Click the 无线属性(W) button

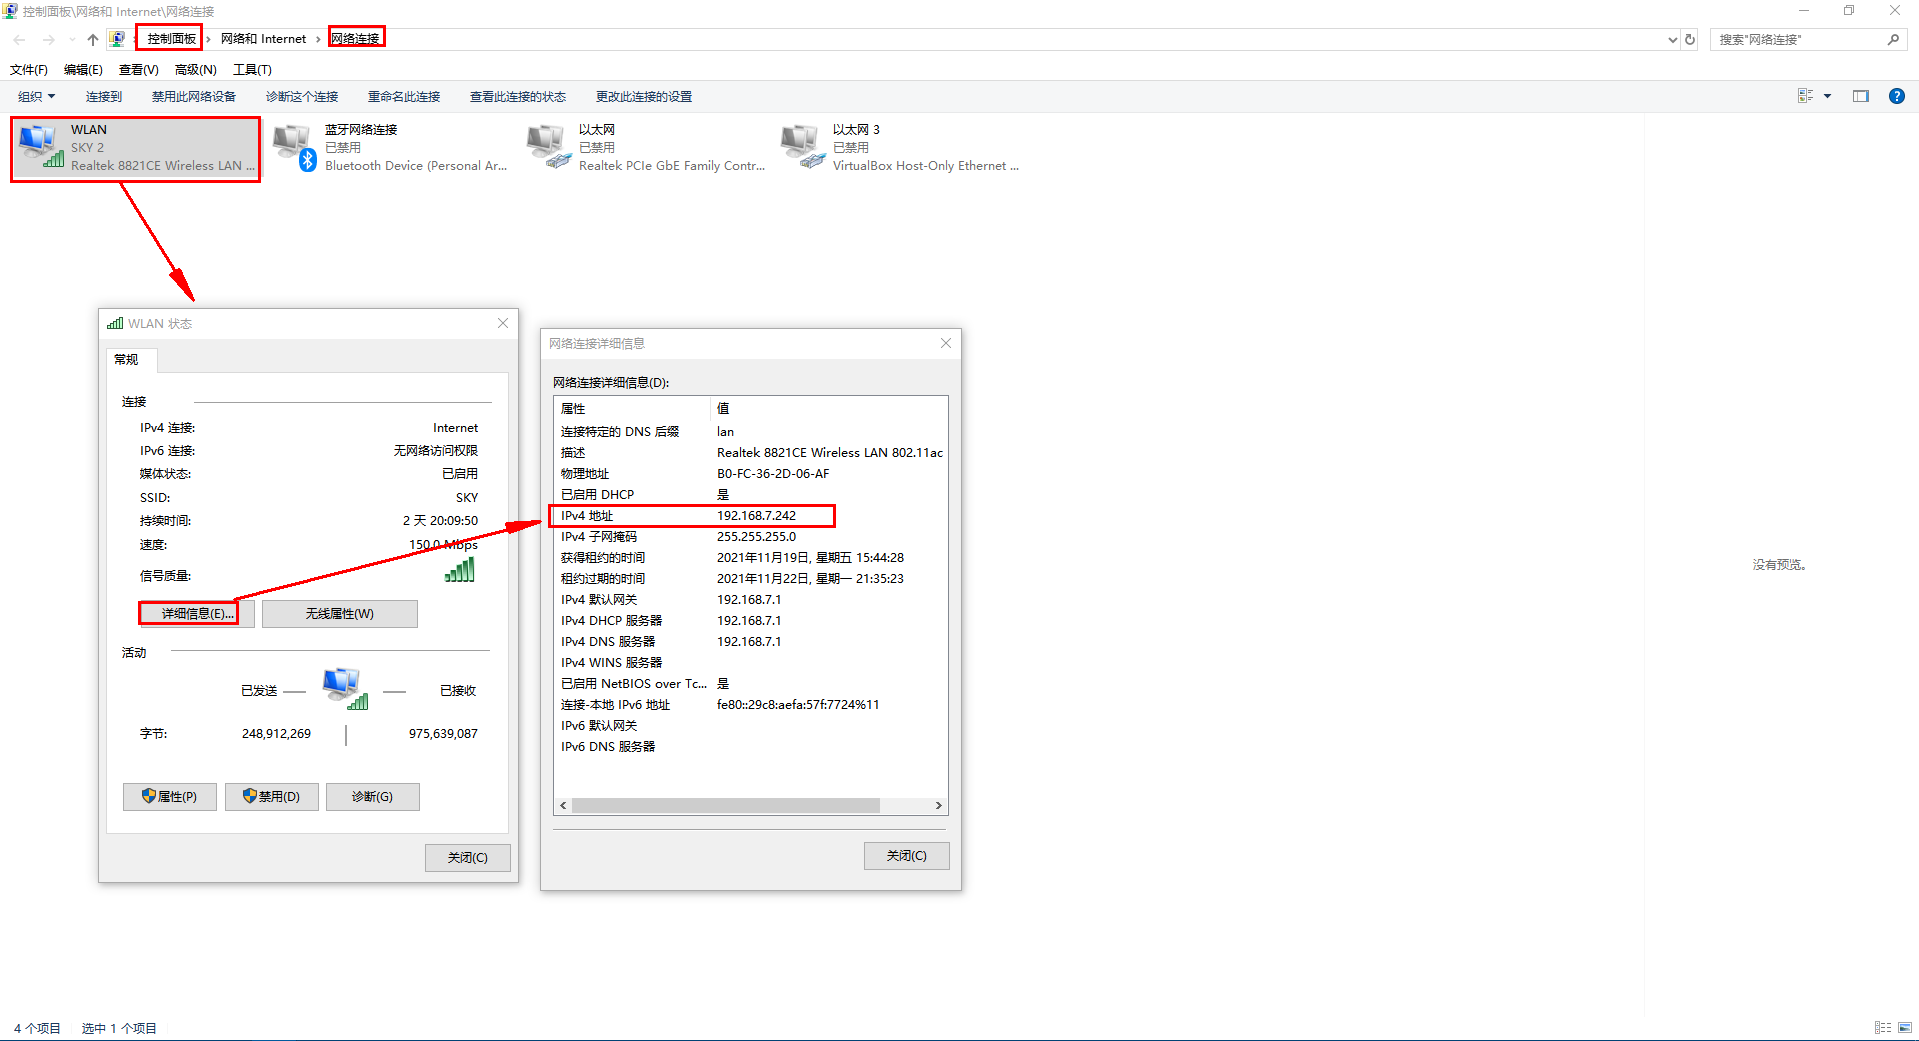coord(339,613)
